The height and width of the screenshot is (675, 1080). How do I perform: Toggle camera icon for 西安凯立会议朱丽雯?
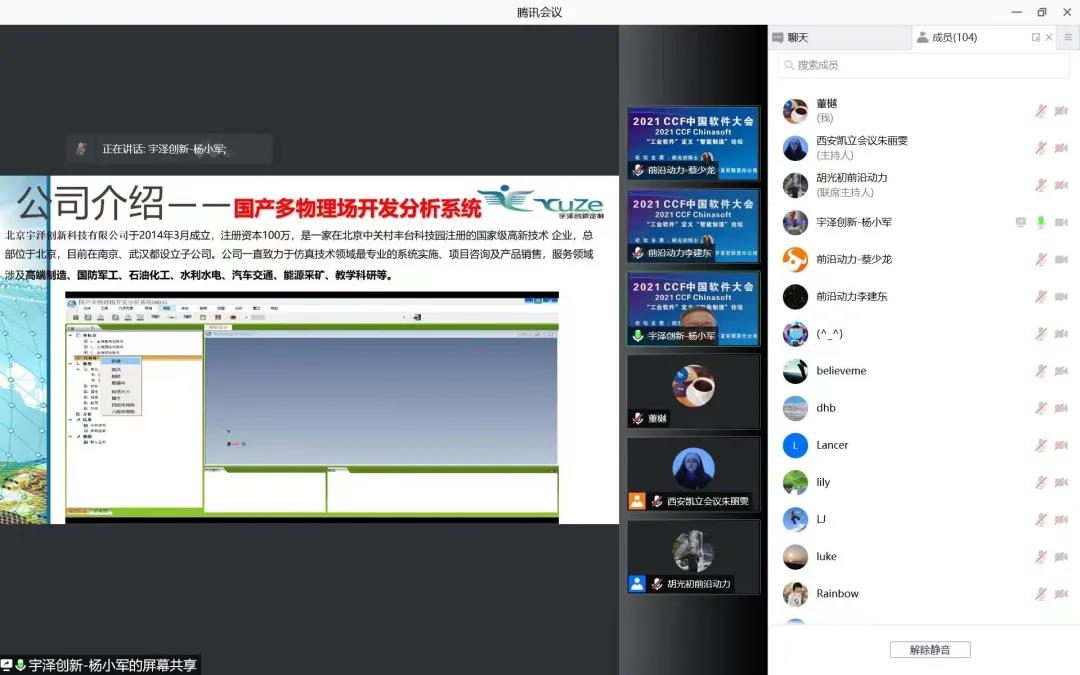tap(1060, 148)
